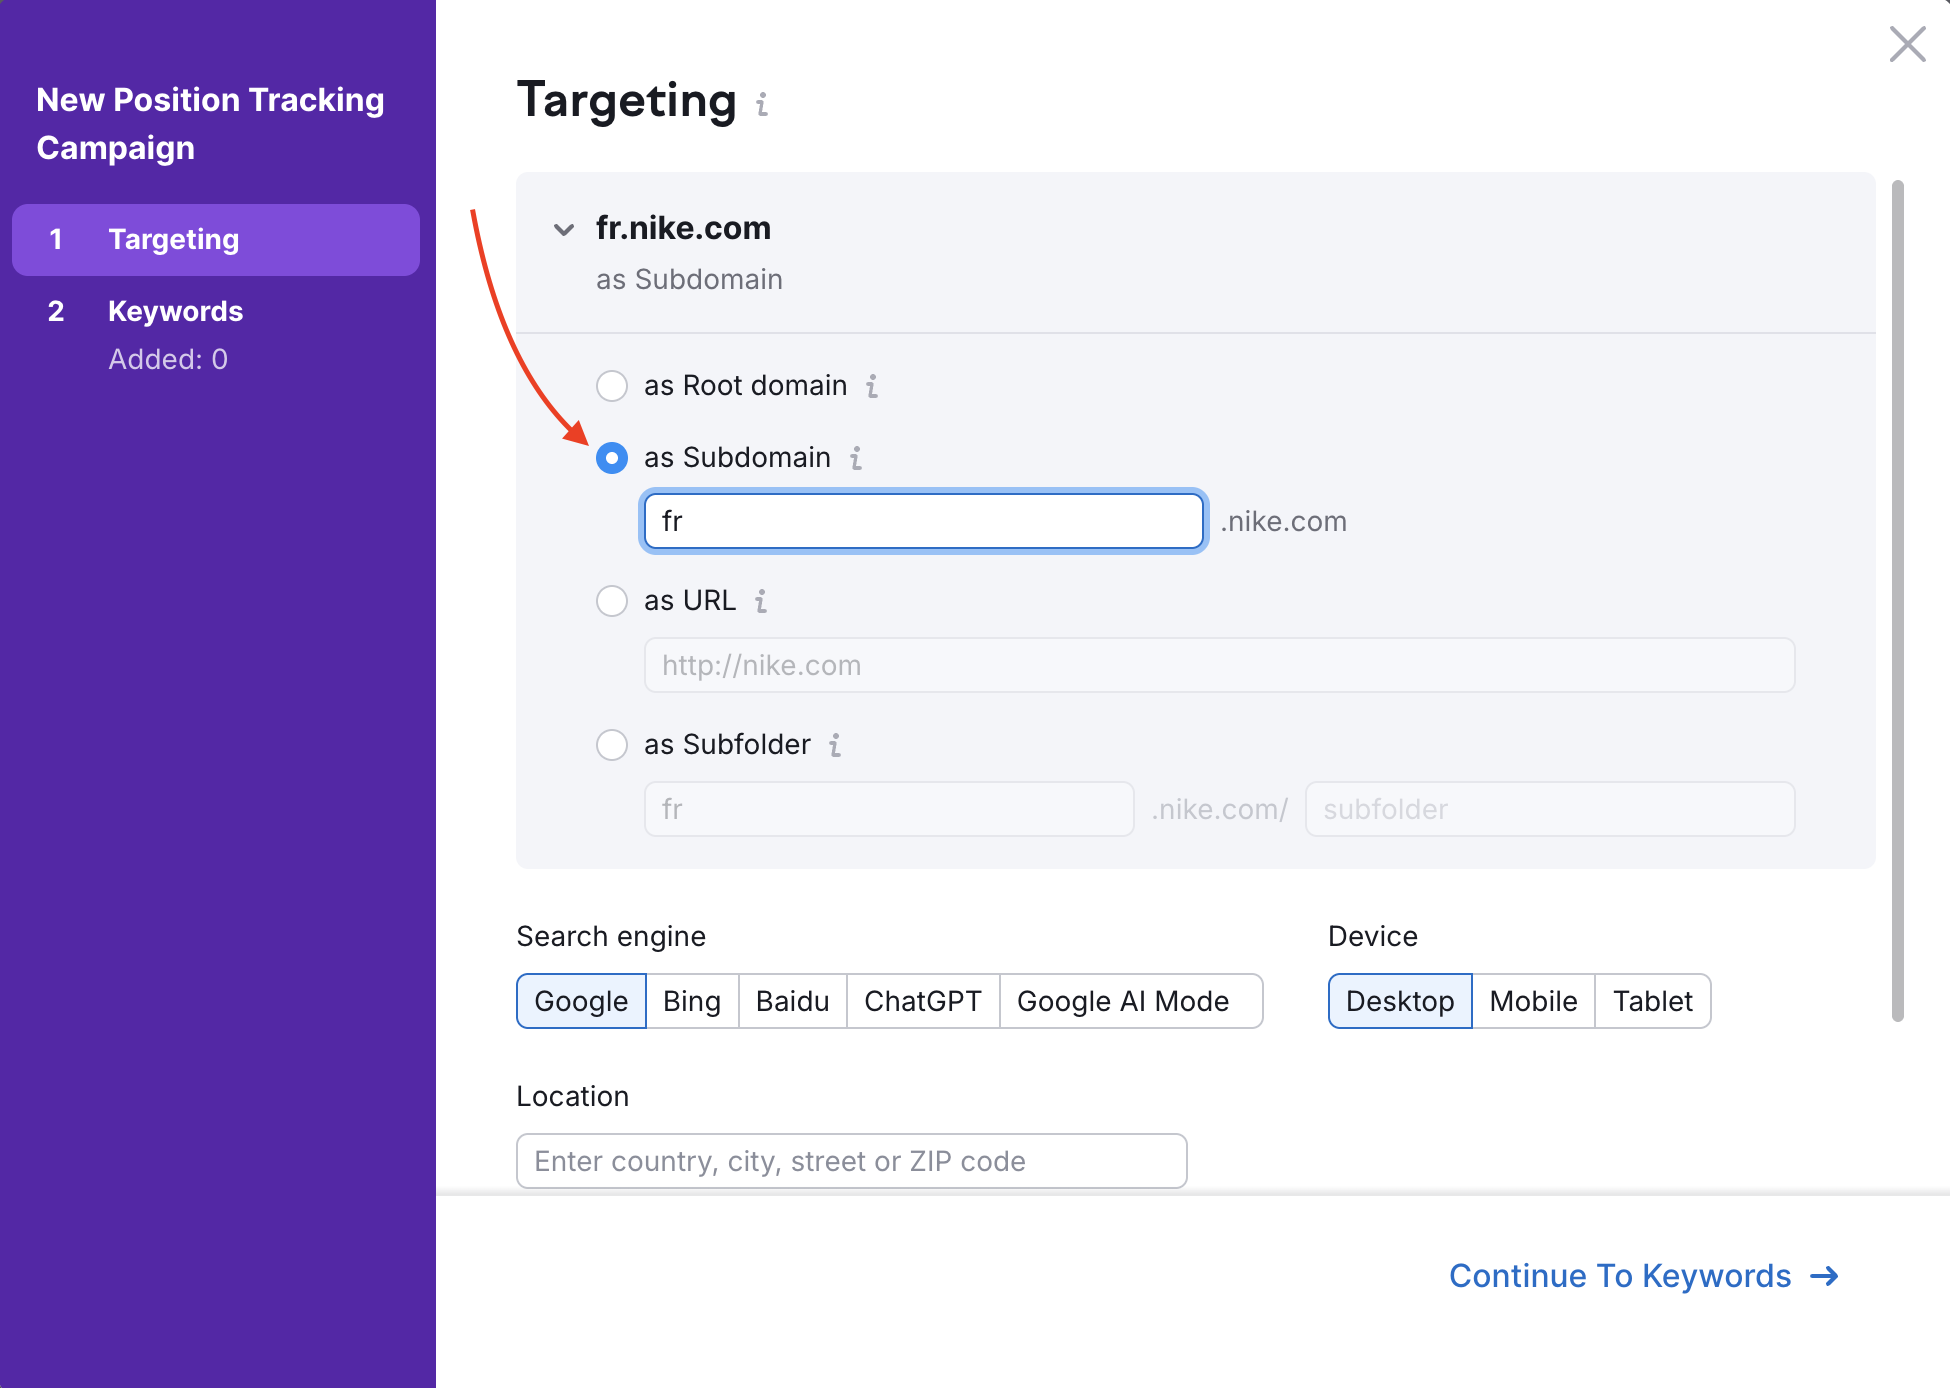Close the New Position Tracking Campaign dialog
1950x1388 pixels.
click(1908, 44)
